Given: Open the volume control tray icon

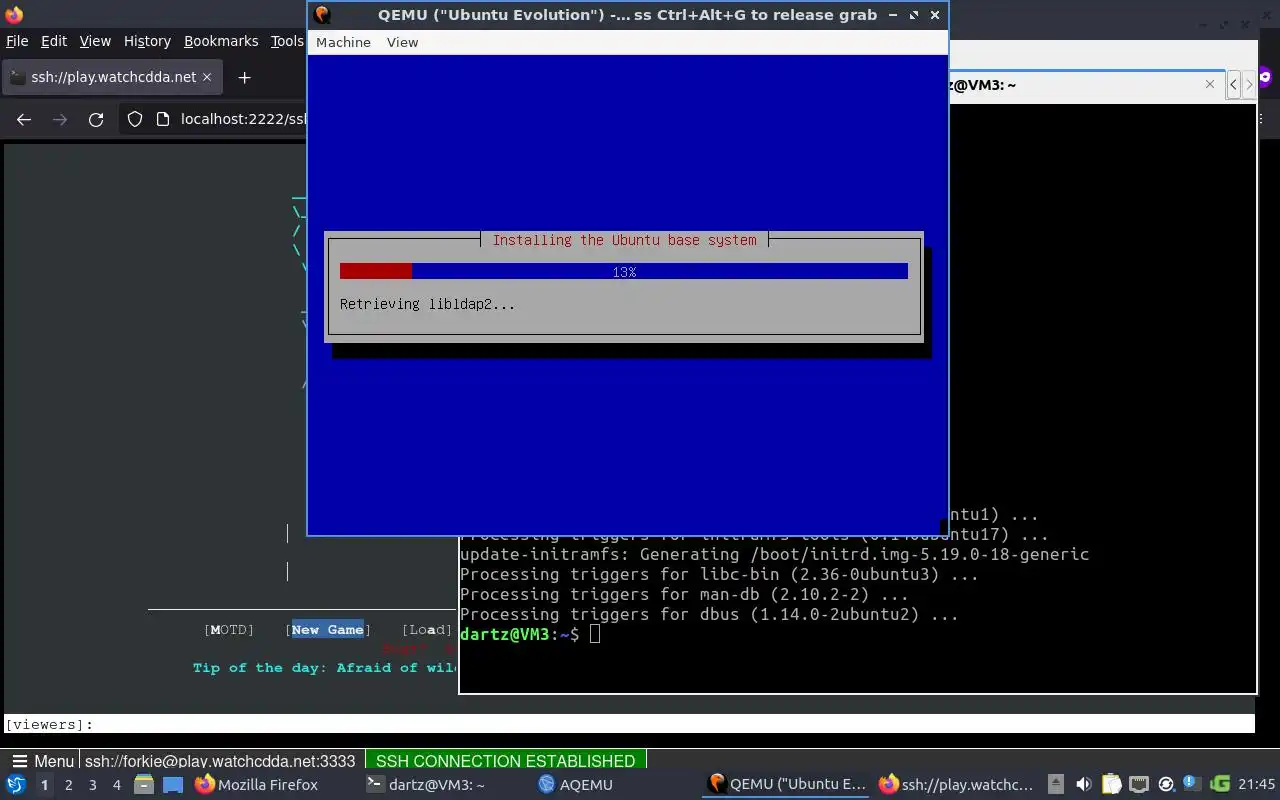Looking at the screenshot, I should 1084,785.
